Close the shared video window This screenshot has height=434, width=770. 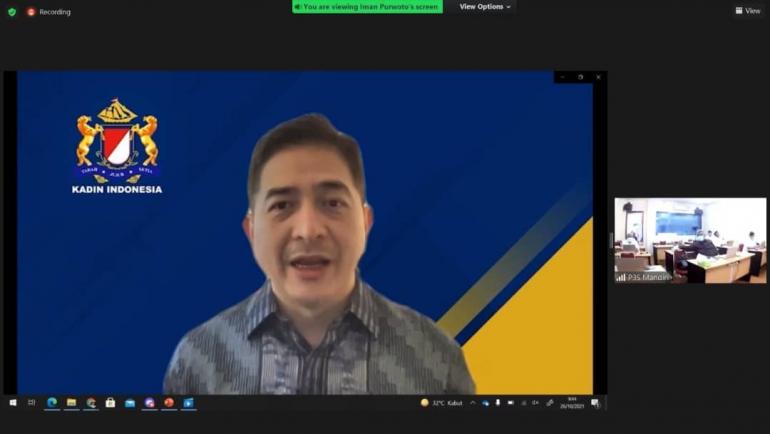[x=598, y=77]
